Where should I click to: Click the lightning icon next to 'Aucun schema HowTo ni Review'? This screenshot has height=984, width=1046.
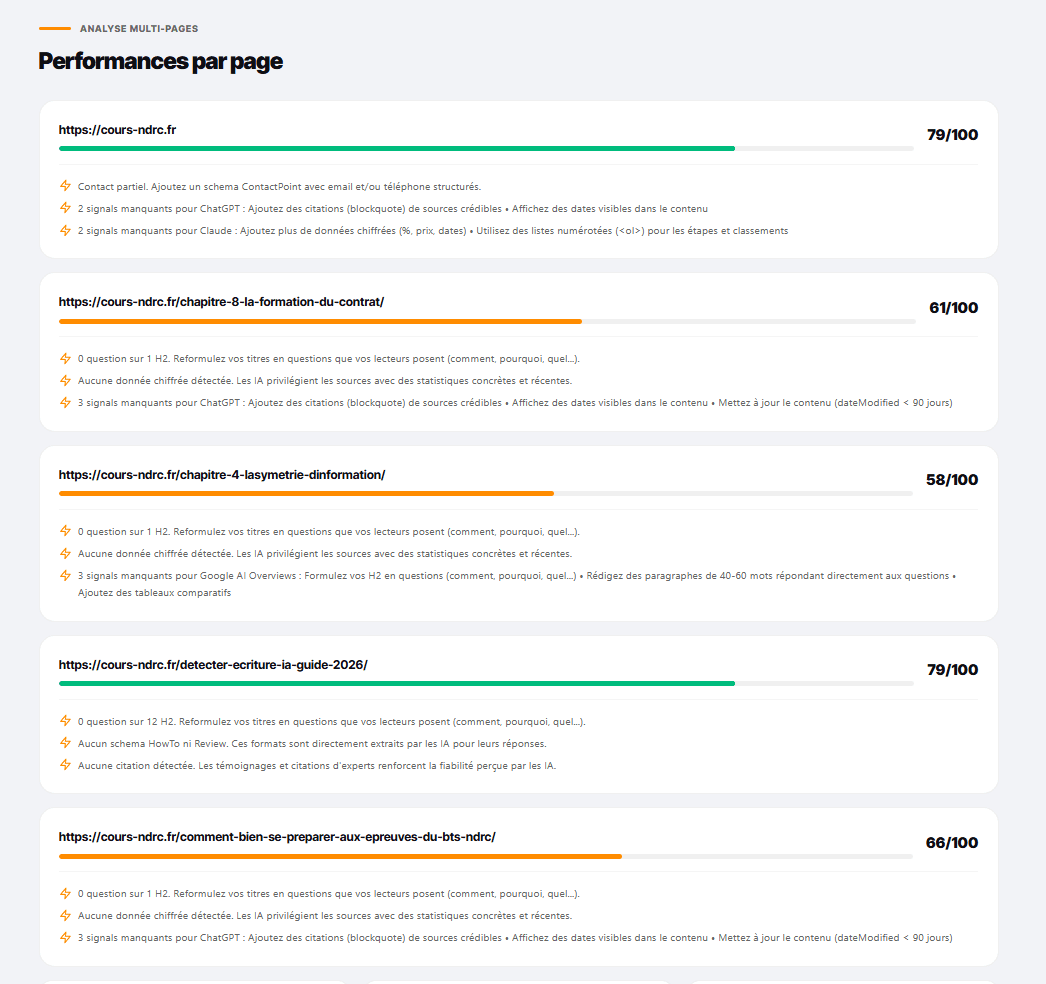[66, 743]
